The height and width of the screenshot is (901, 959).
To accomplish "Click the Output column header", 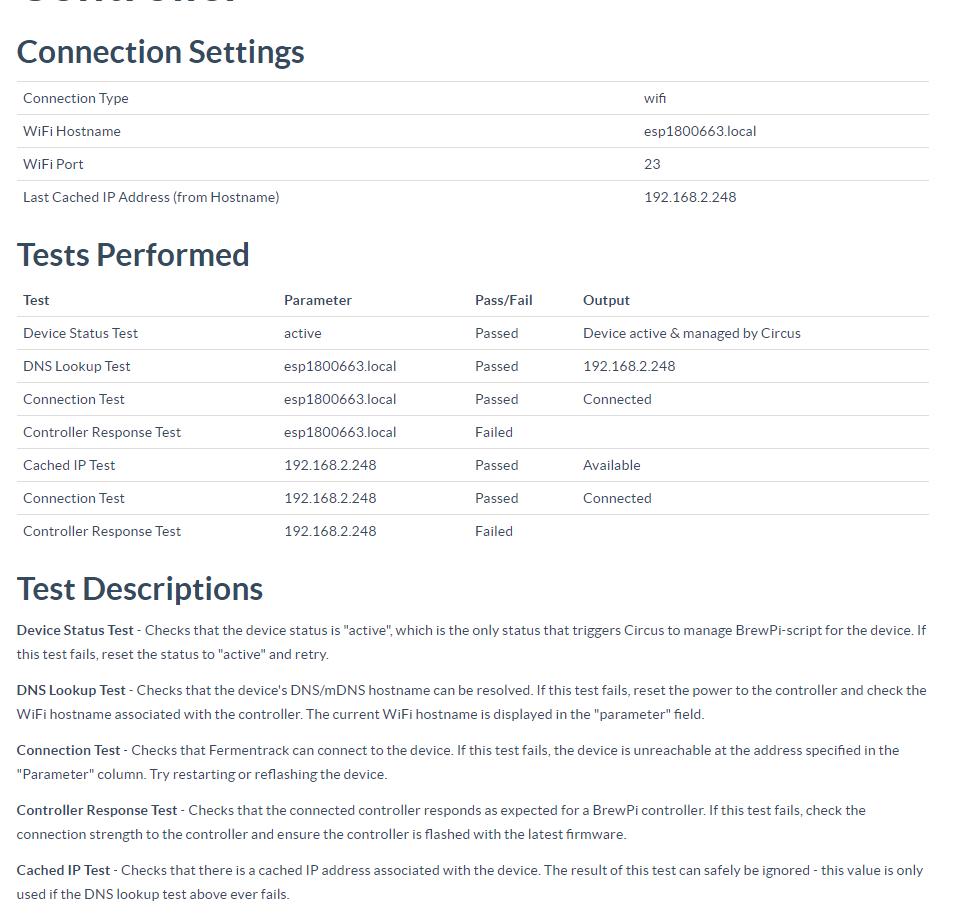I will click(x=606, y=300).
